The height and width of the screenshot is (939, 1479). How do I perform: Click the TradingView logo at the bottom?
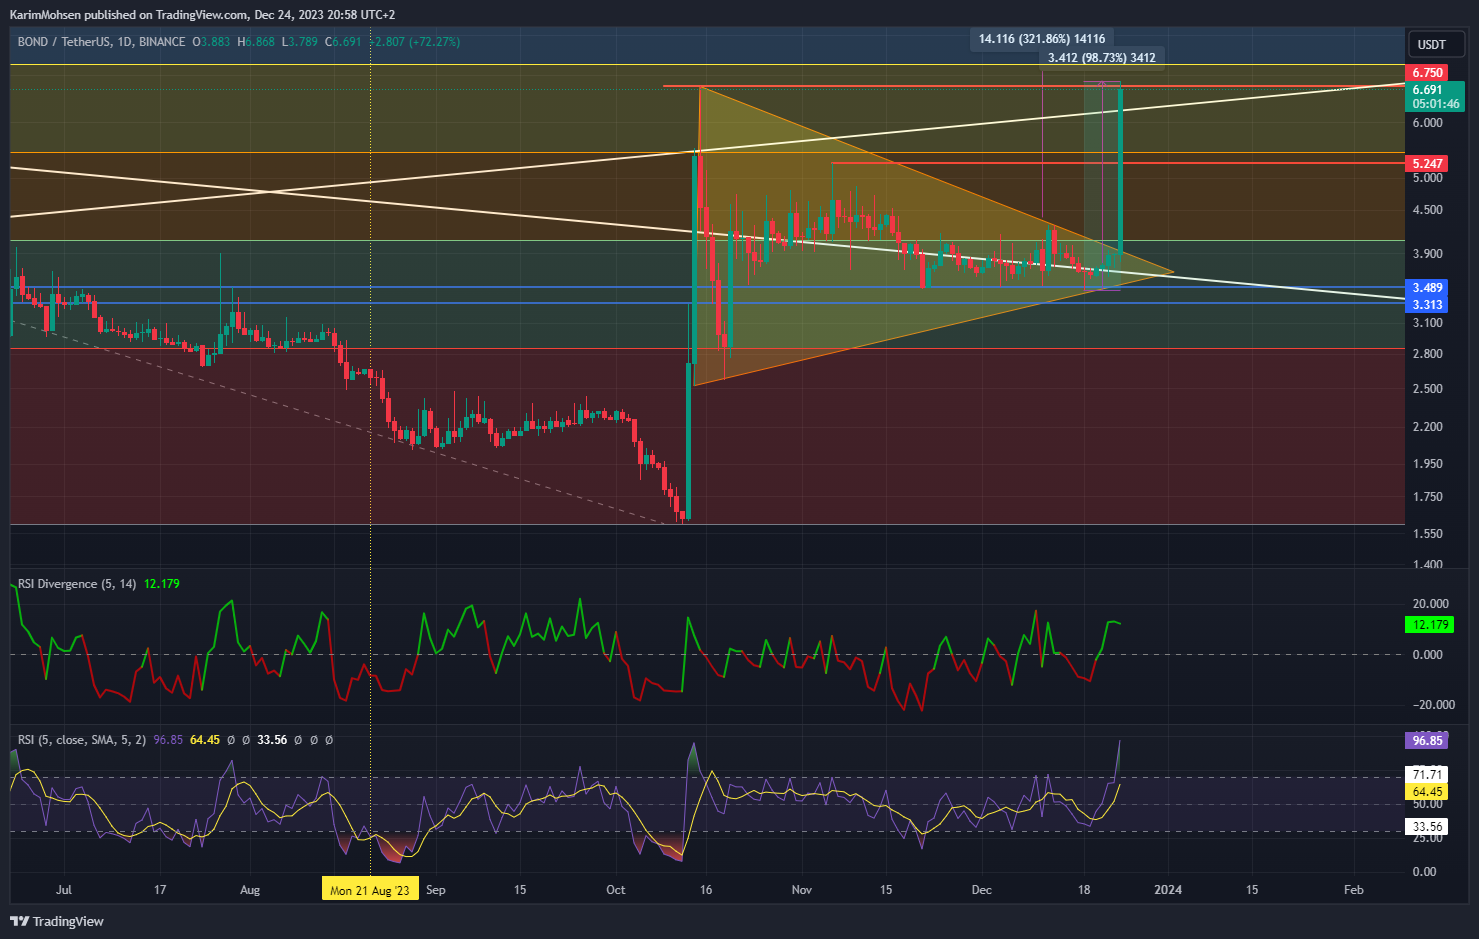[x=57, y=921]
